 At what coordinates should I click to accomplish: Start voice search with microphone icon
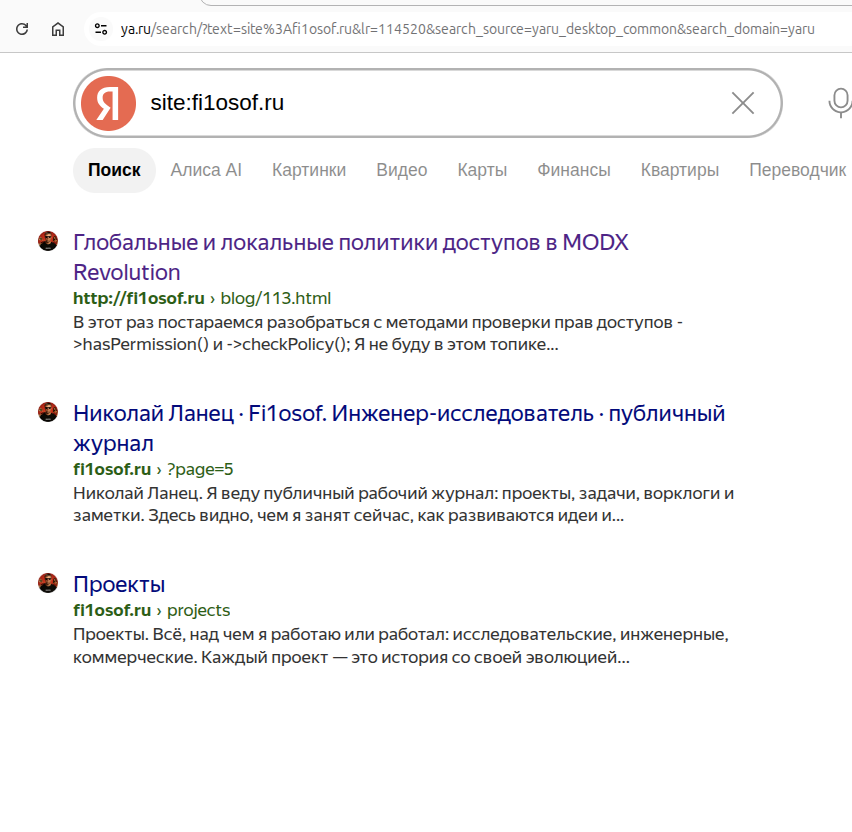[840, 102]
